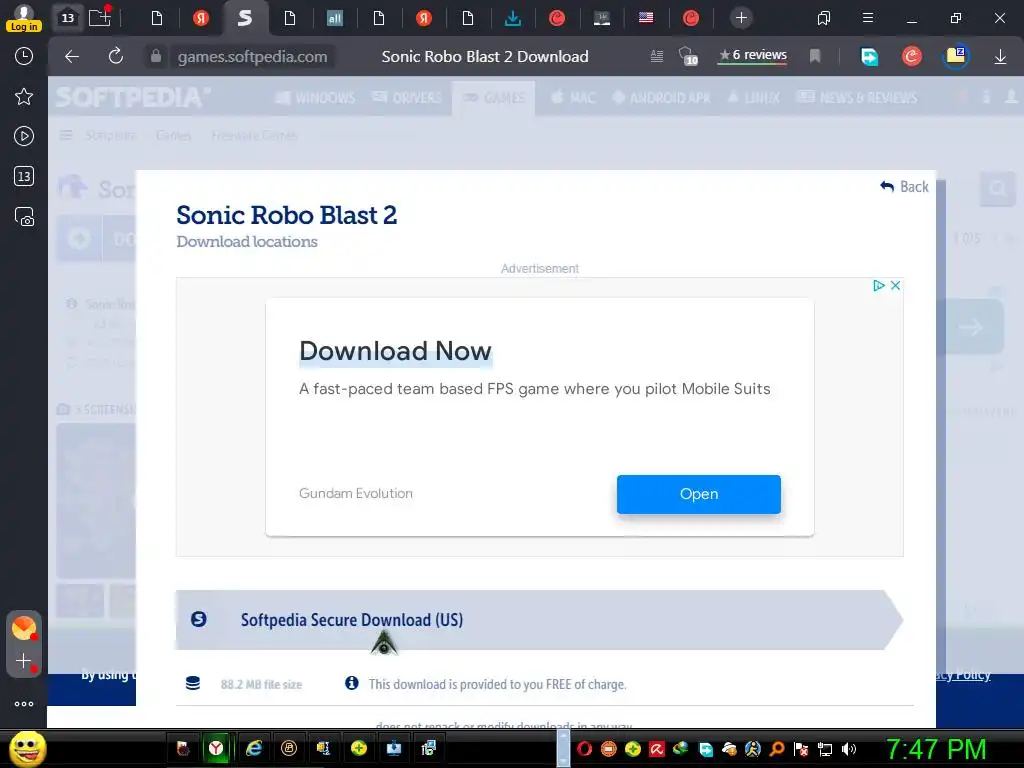Click the Softpedia logo
Viewport: 1024px width, 768px height.
(133, 97)
